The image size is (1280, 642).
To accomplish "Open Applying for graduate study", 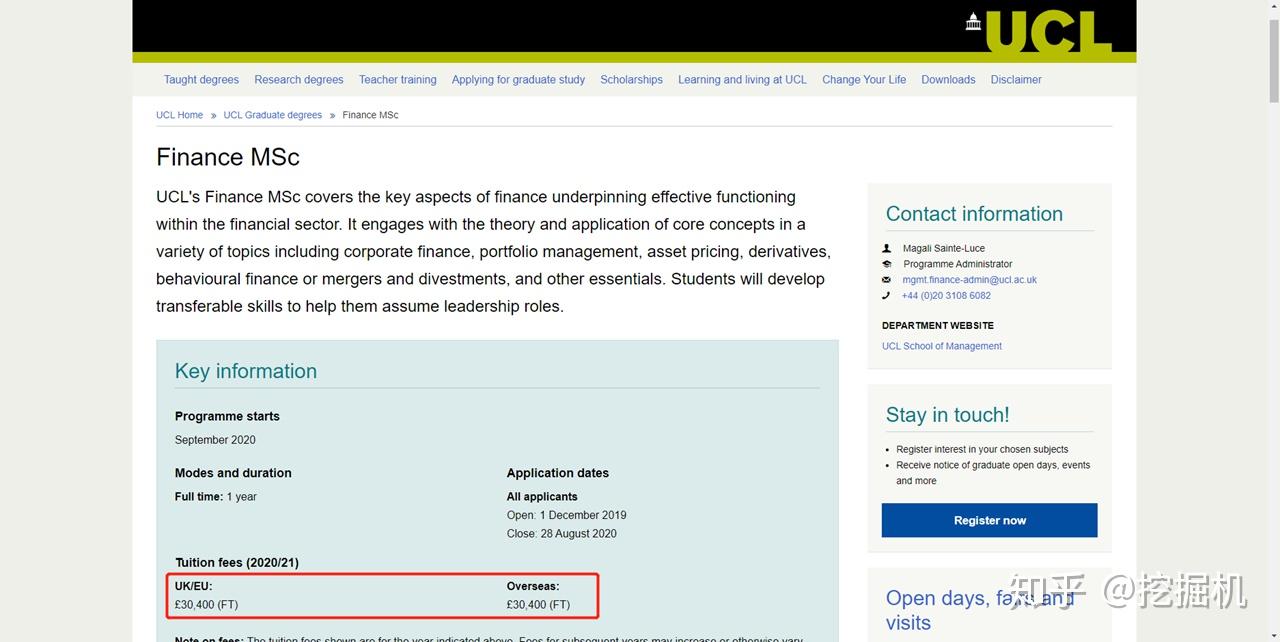I will pyautogui.click(x=518, y=80).
